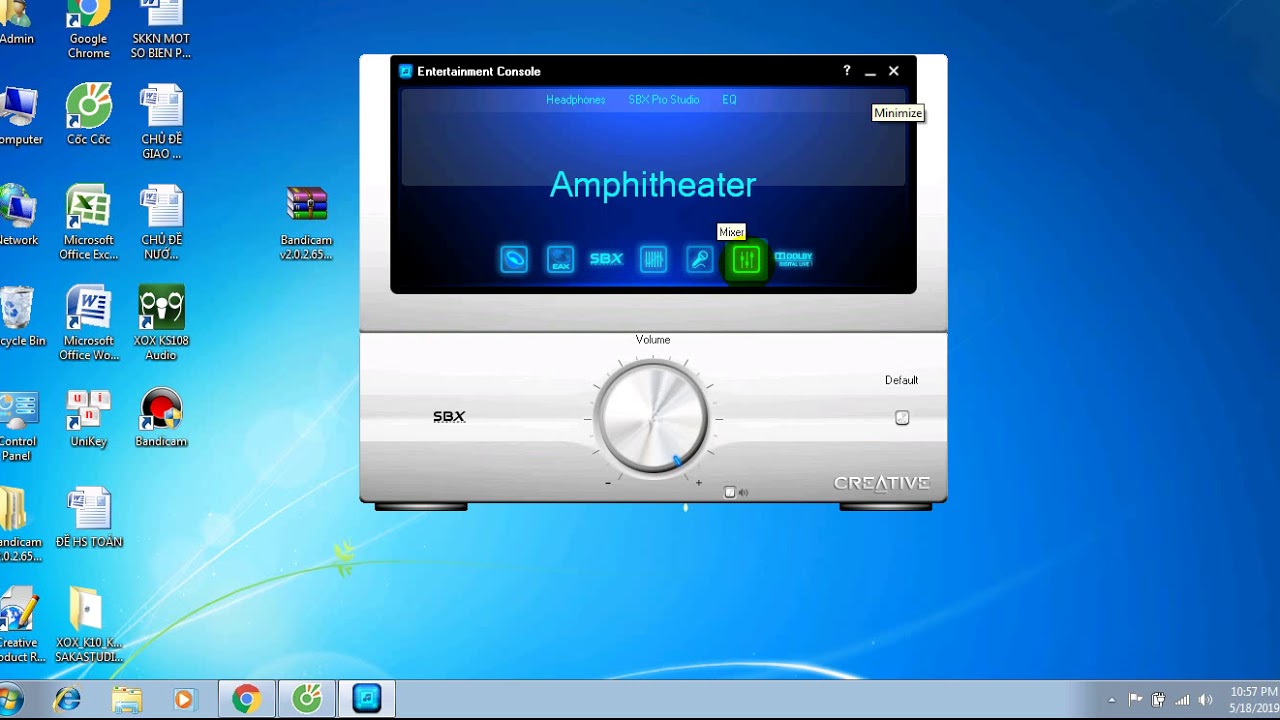Select the Cốc Cốc desktop shortcut
1280x720 pixels.
coord(88,116)
